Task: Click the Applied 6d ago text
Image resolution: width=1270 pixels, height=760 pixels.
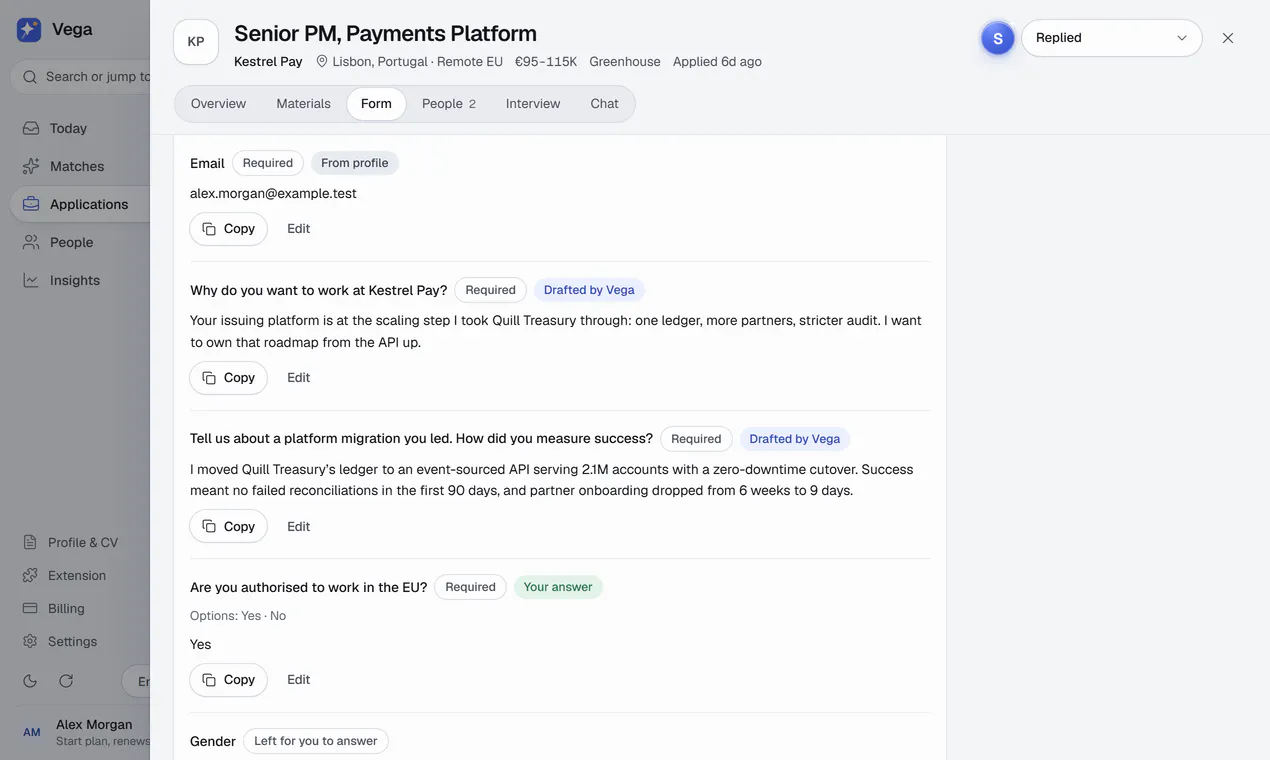Action: pos(717,62)
